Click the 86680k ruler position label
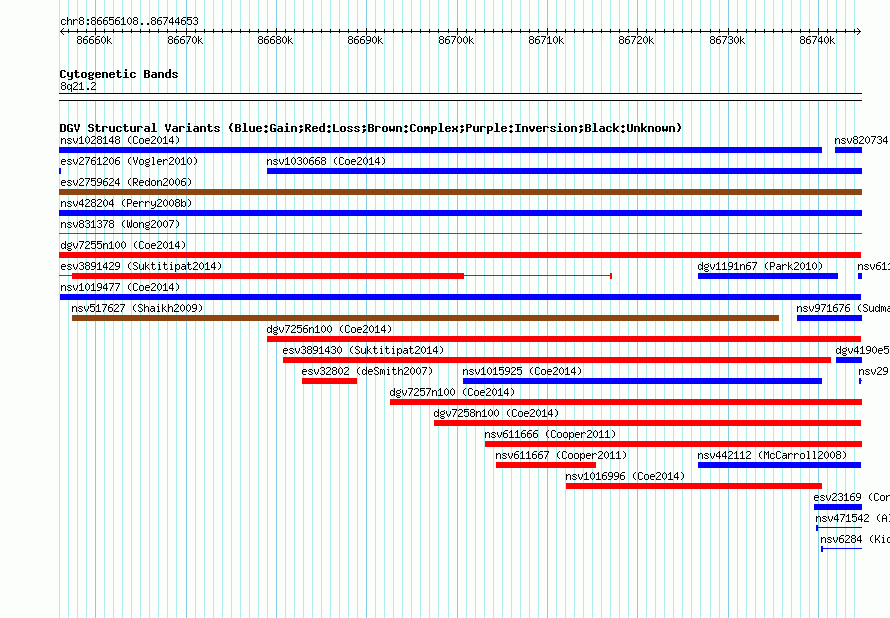Viewport: 890px width, 618px height. (275, 40)
